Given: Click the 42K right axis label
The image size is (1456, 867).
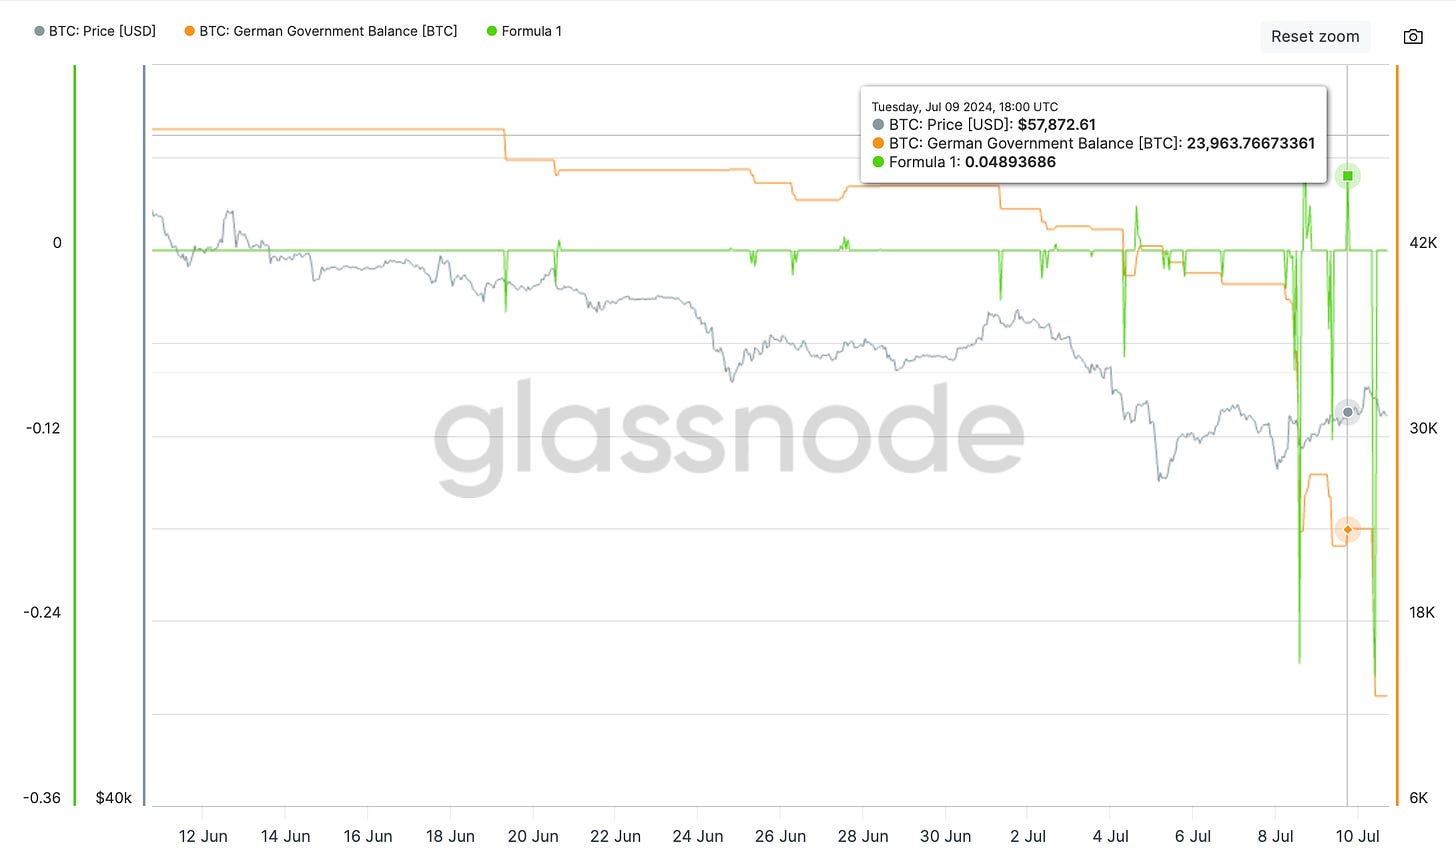Looking at the screenshot, I should tap(1423, 243).
